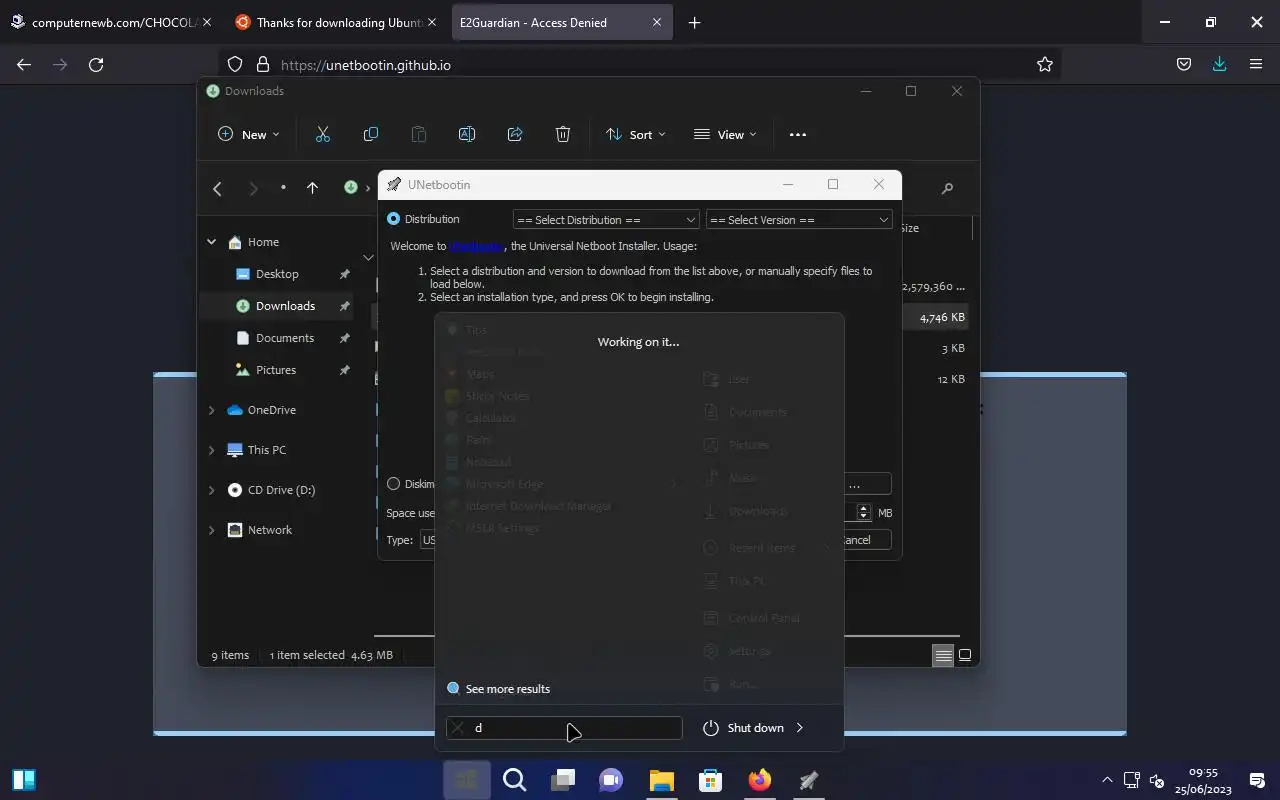Go back in the Downloads explorer window
This screenshot has height=800, width=1280.
(217, 188)
